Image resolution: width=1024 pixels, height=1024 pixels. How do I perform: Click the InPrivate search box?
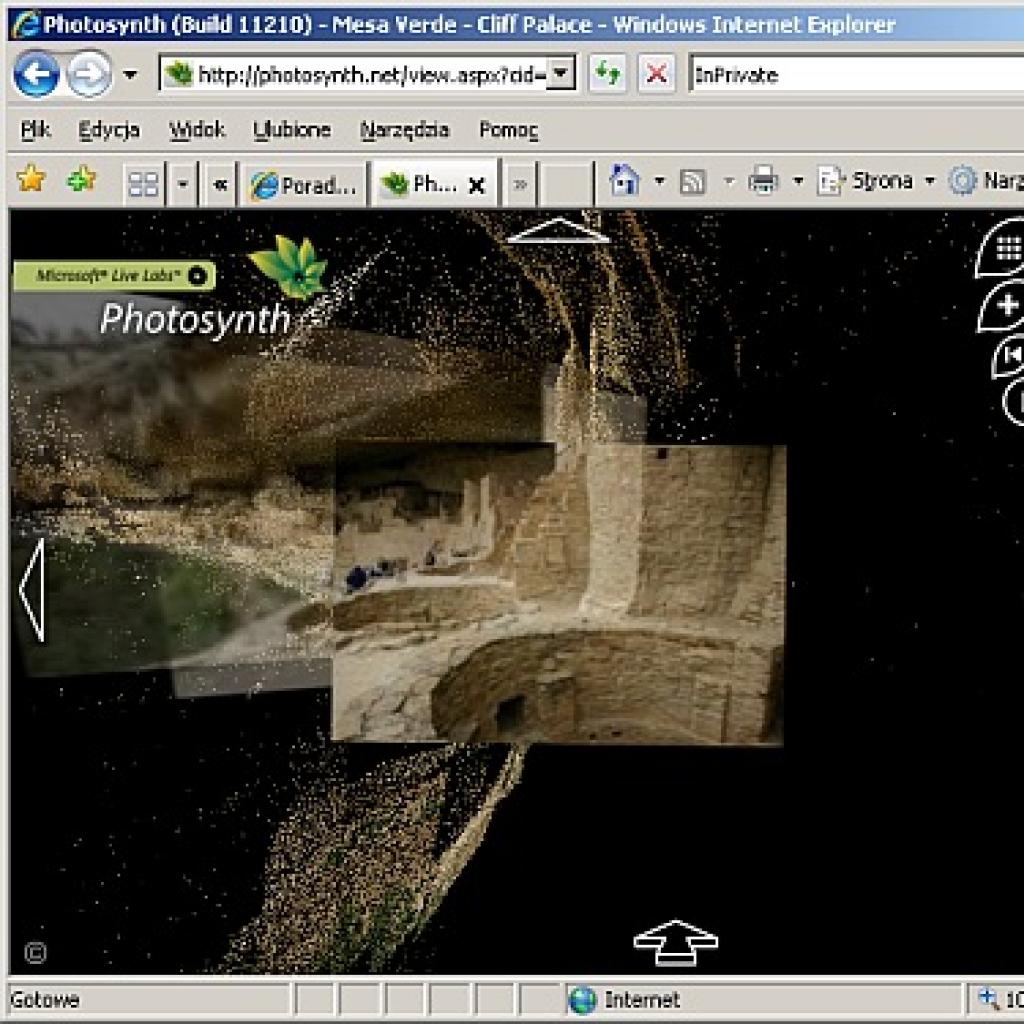pyautogui.click(x=856, y=74)
